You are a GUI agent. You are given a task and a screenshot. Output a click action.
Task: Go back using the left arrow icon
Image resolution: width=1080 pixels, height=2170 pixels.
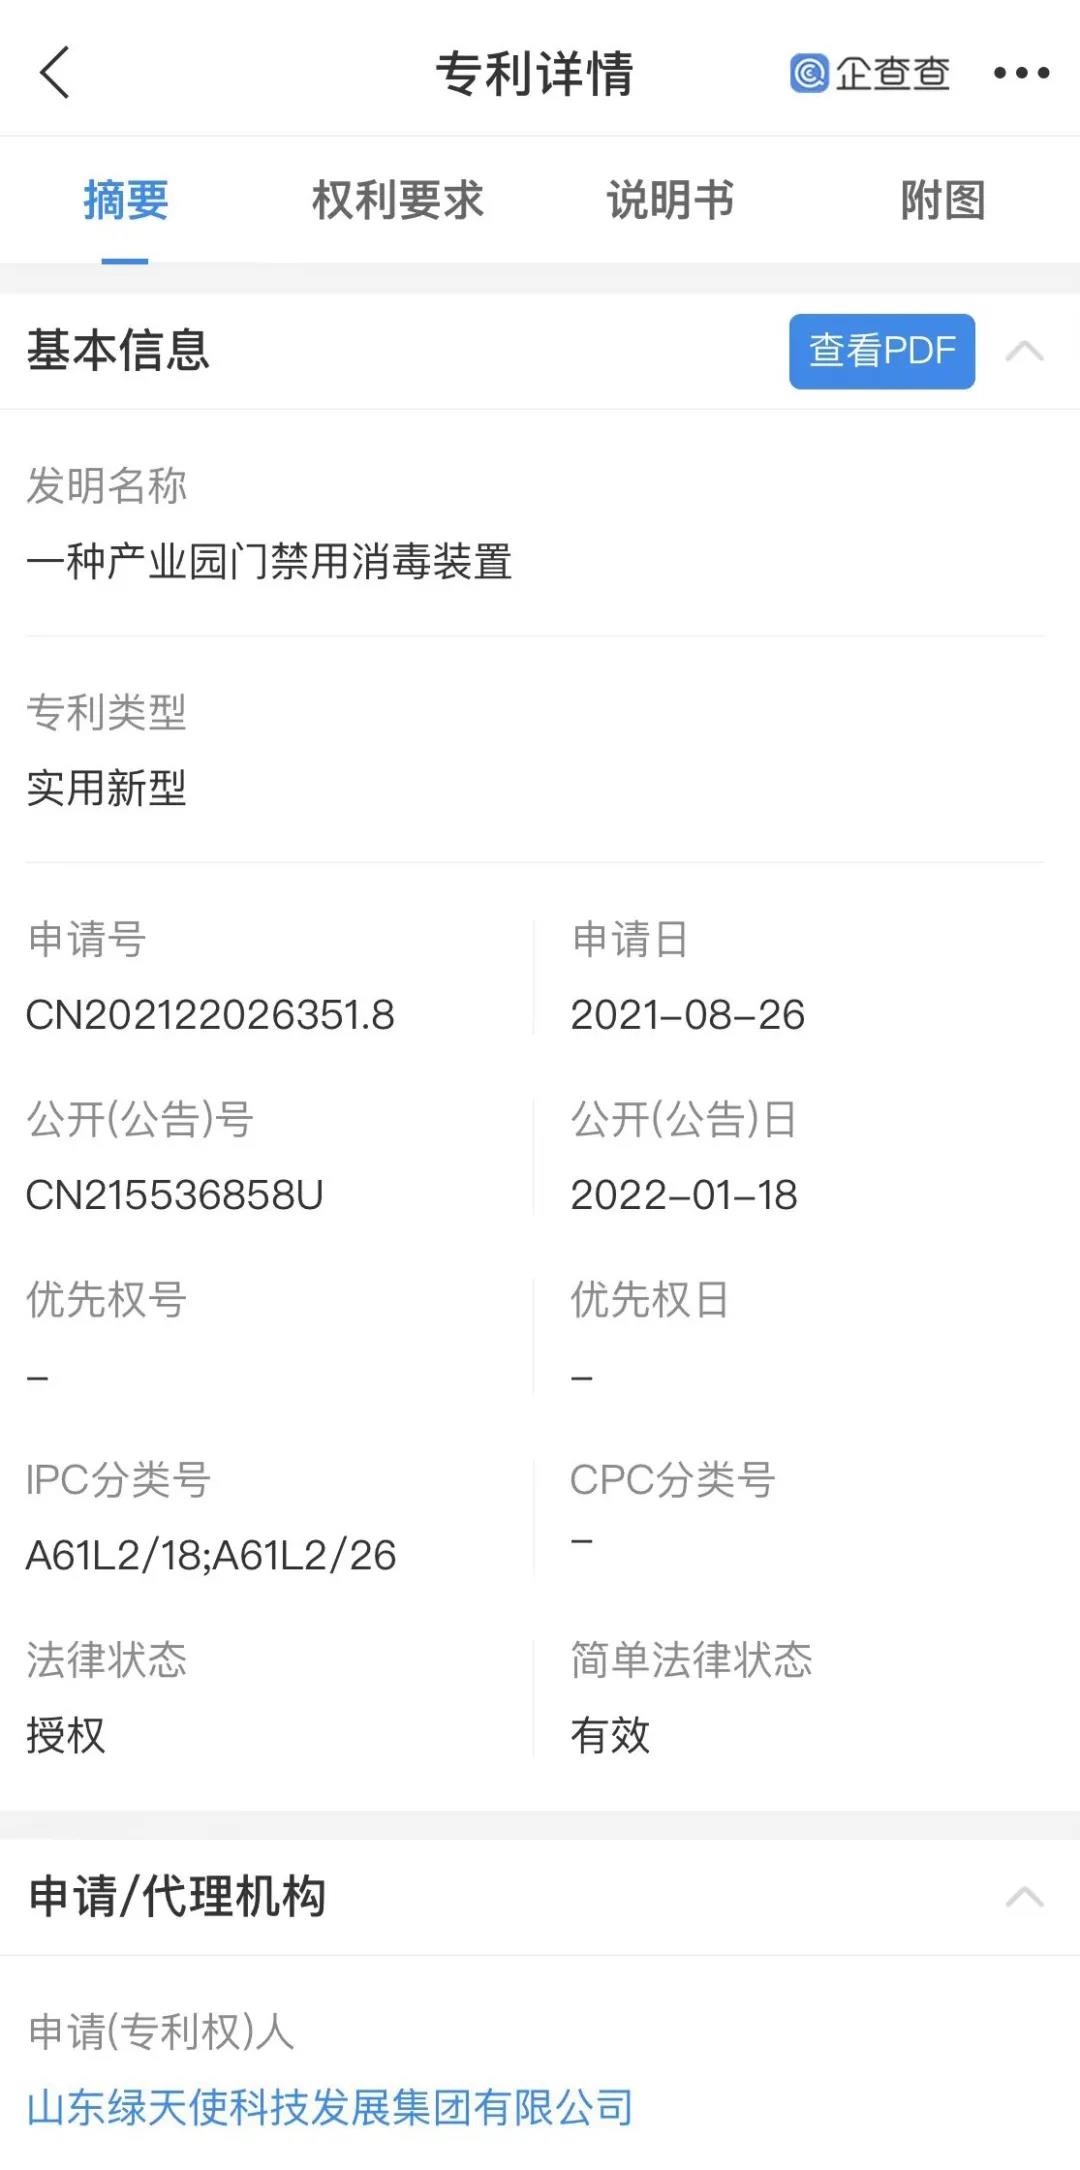(x=55, y=72)
